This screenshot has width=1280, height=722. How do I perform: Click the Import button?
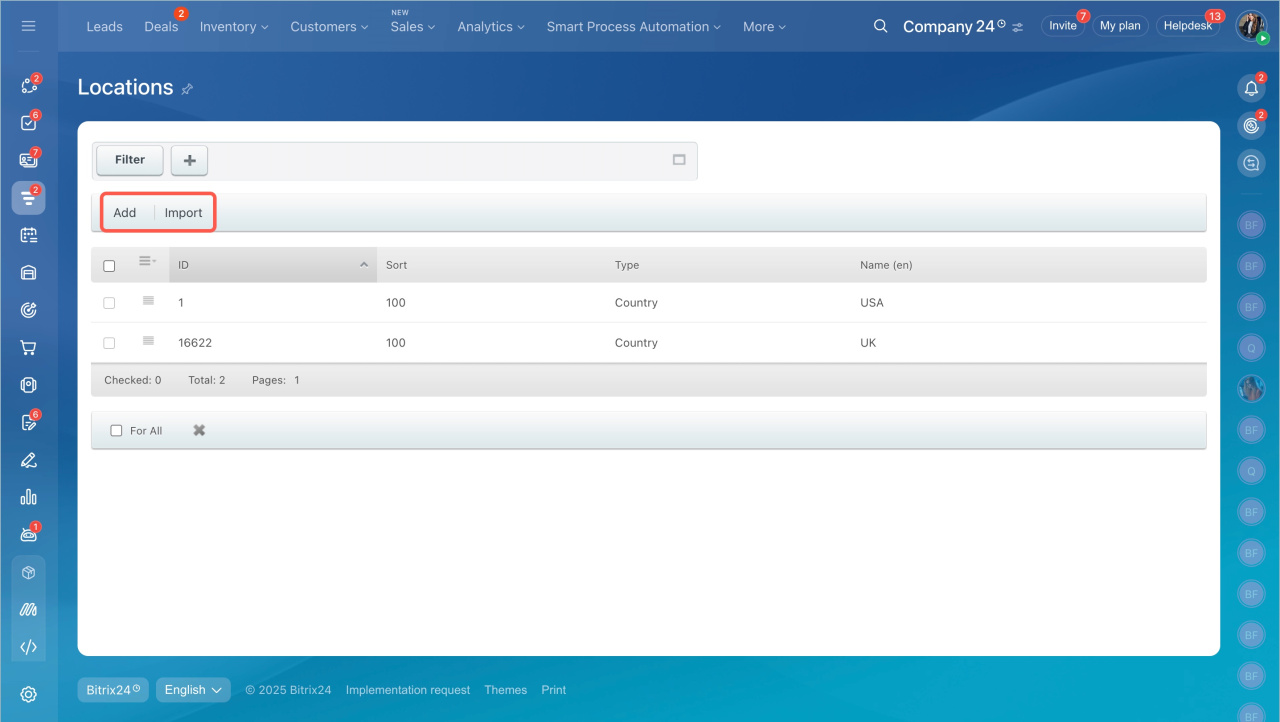pos(184,213)
